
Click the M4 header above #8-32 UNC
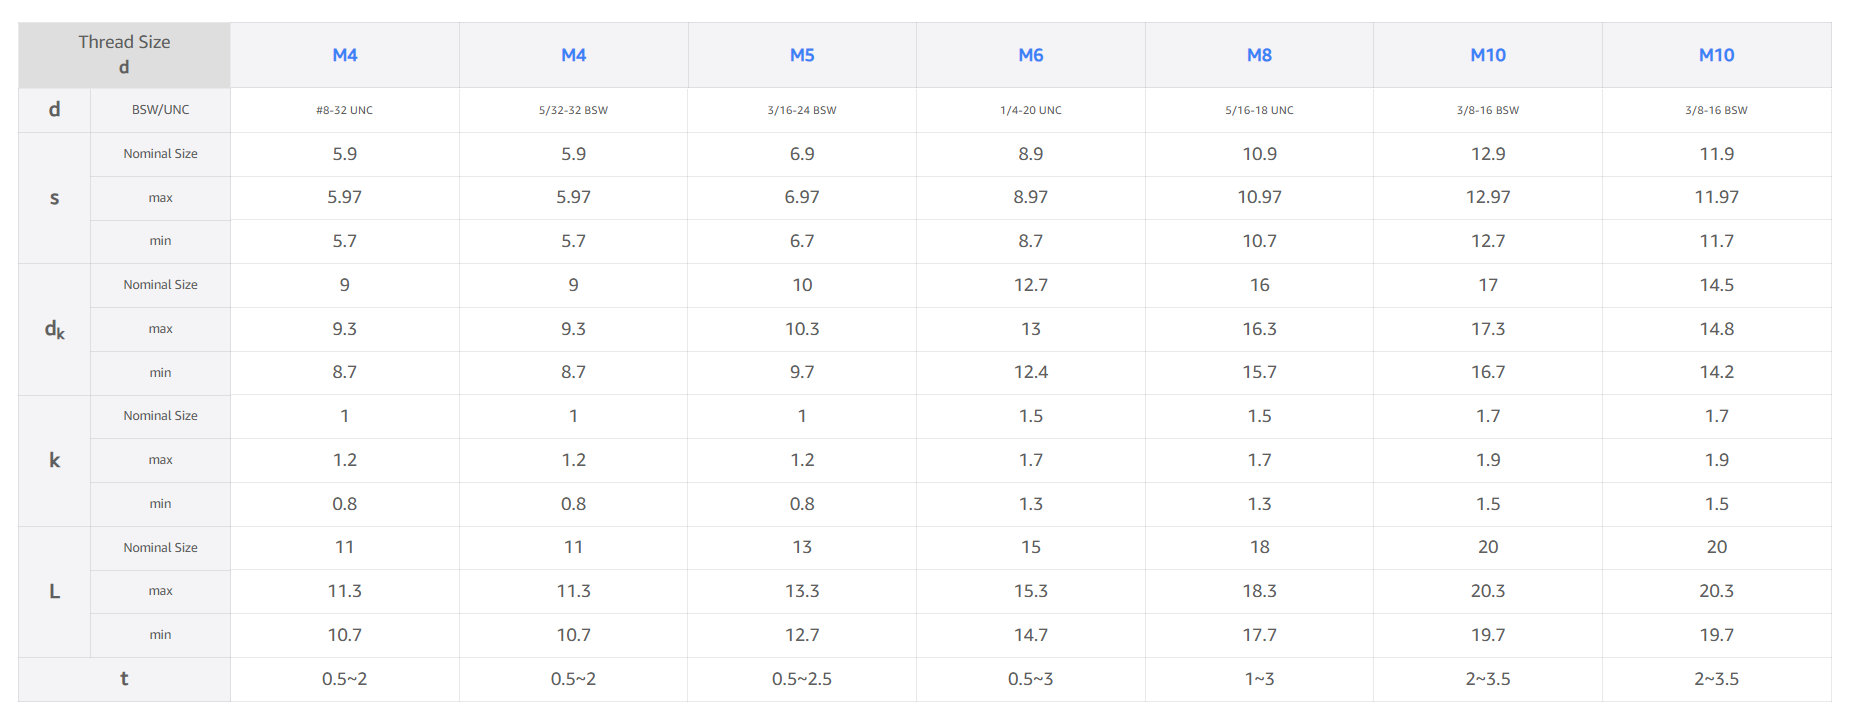(345, 55)
